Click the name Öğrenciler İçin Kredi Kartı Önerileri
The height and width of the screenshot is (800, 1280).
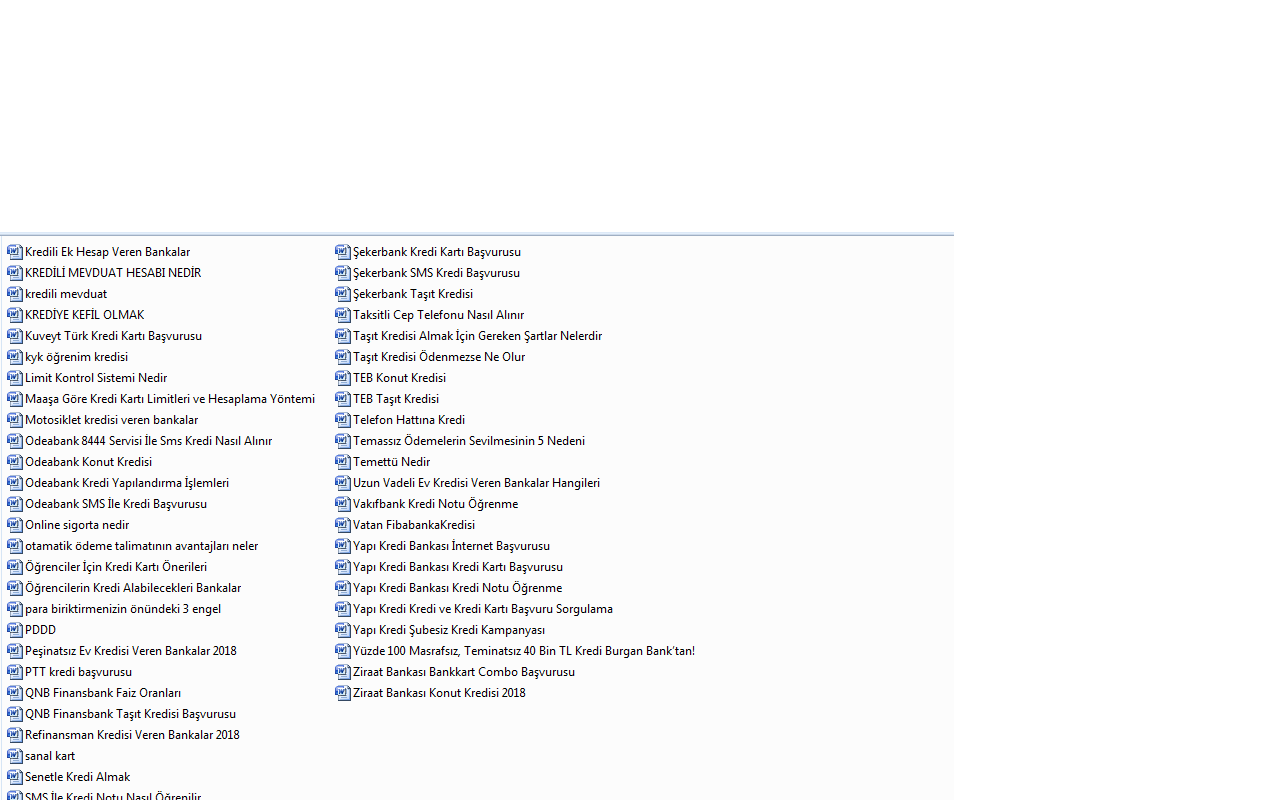[116, 567]
